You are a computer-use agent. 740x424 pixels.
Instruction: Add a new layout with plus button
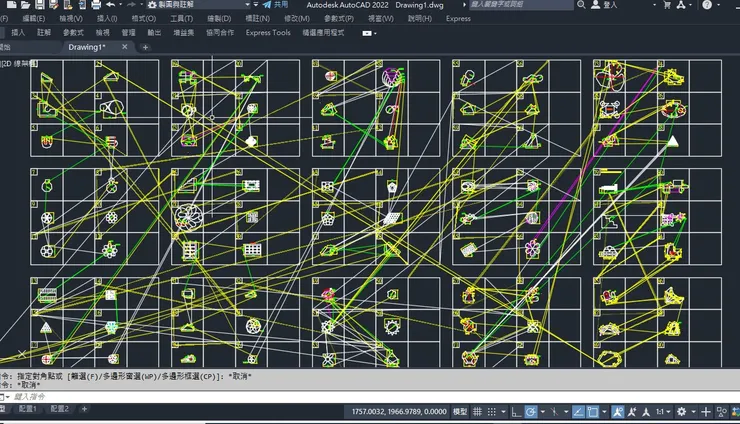pos(84,409)
